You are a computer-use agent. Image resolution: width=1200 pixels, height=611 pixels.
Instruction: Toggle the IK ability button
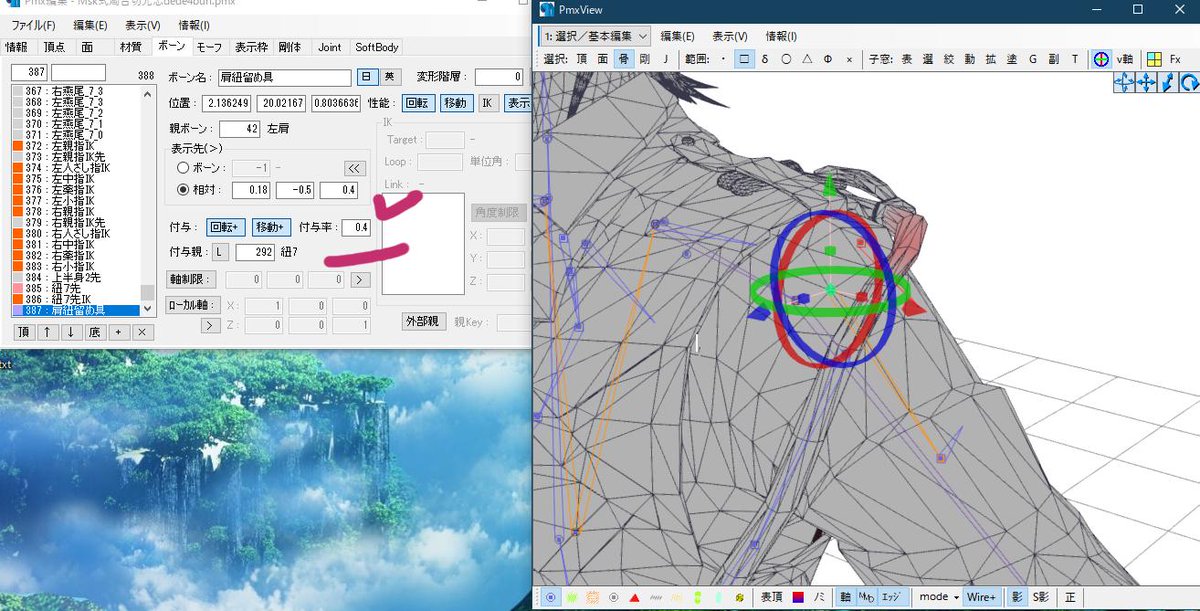tap(487, 103)
